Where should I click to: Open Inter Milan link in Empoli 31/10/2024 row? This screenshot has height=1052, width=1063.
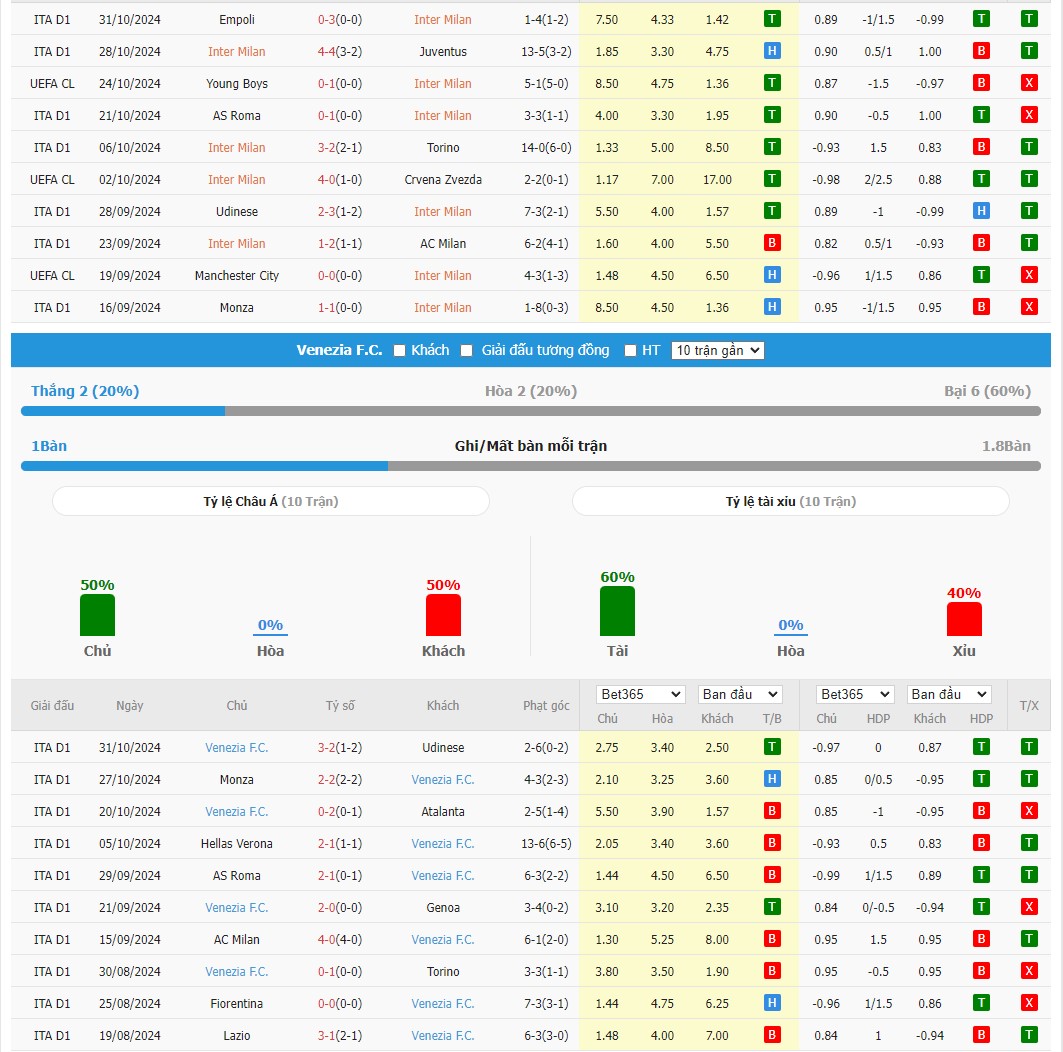(x=443, y=20)
